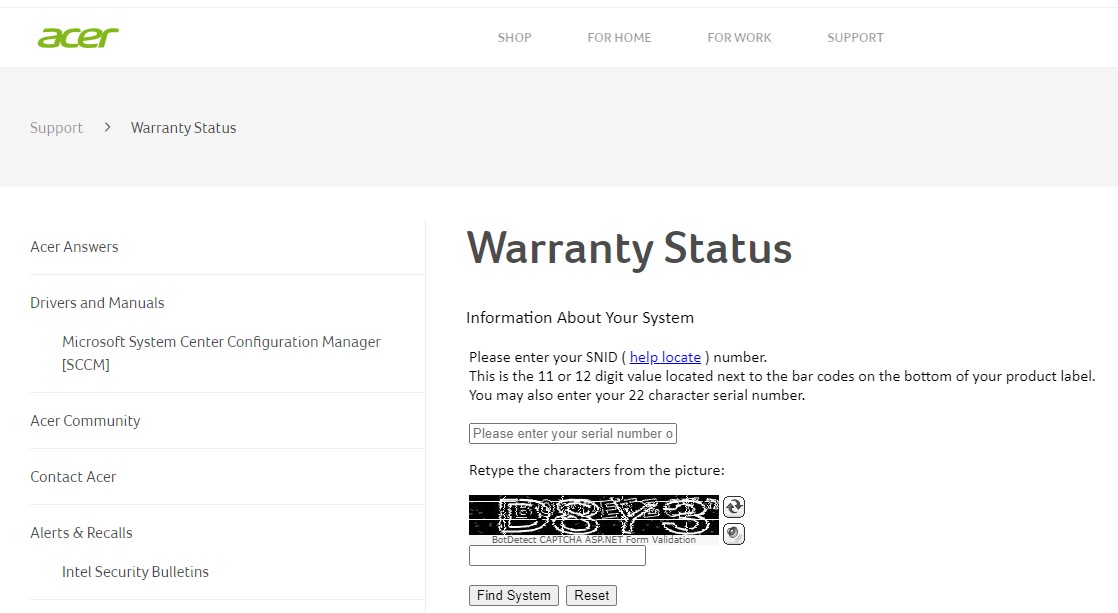Focus the serial number input field
Viewport: 1118px width, 613px height.
coord(573,433)
